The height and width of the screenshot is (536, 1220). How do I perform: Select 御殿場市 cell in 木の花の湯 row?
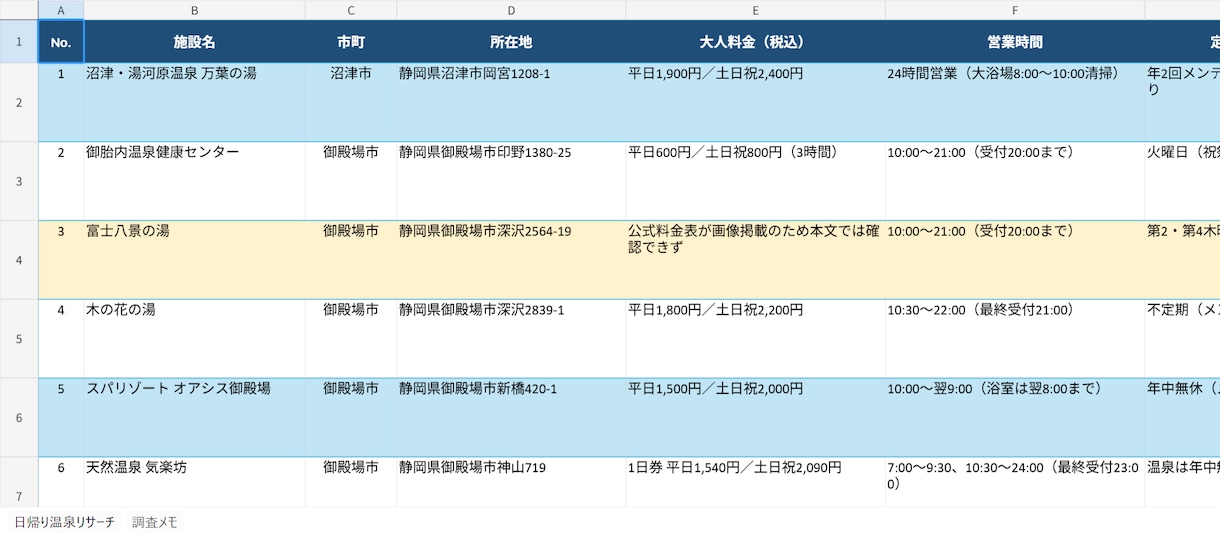pos(351,339)
